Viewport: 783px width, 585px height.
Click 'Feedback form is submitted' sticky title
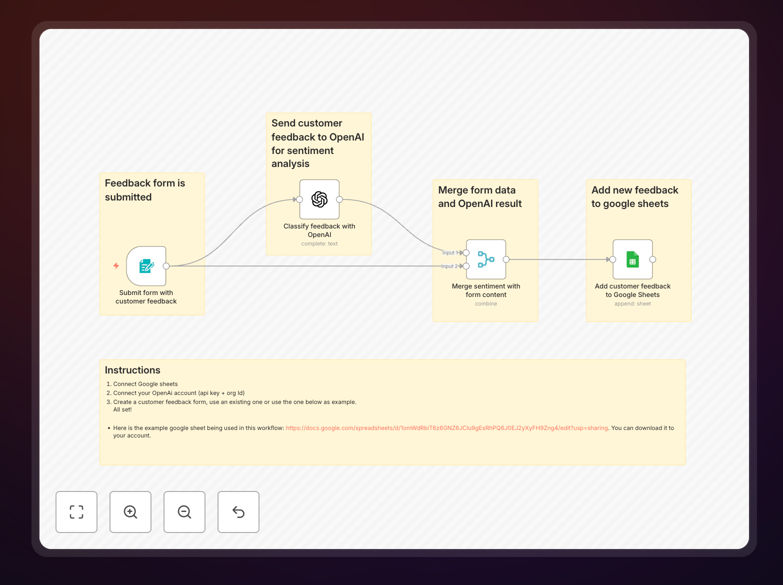[x=145, y=190]
